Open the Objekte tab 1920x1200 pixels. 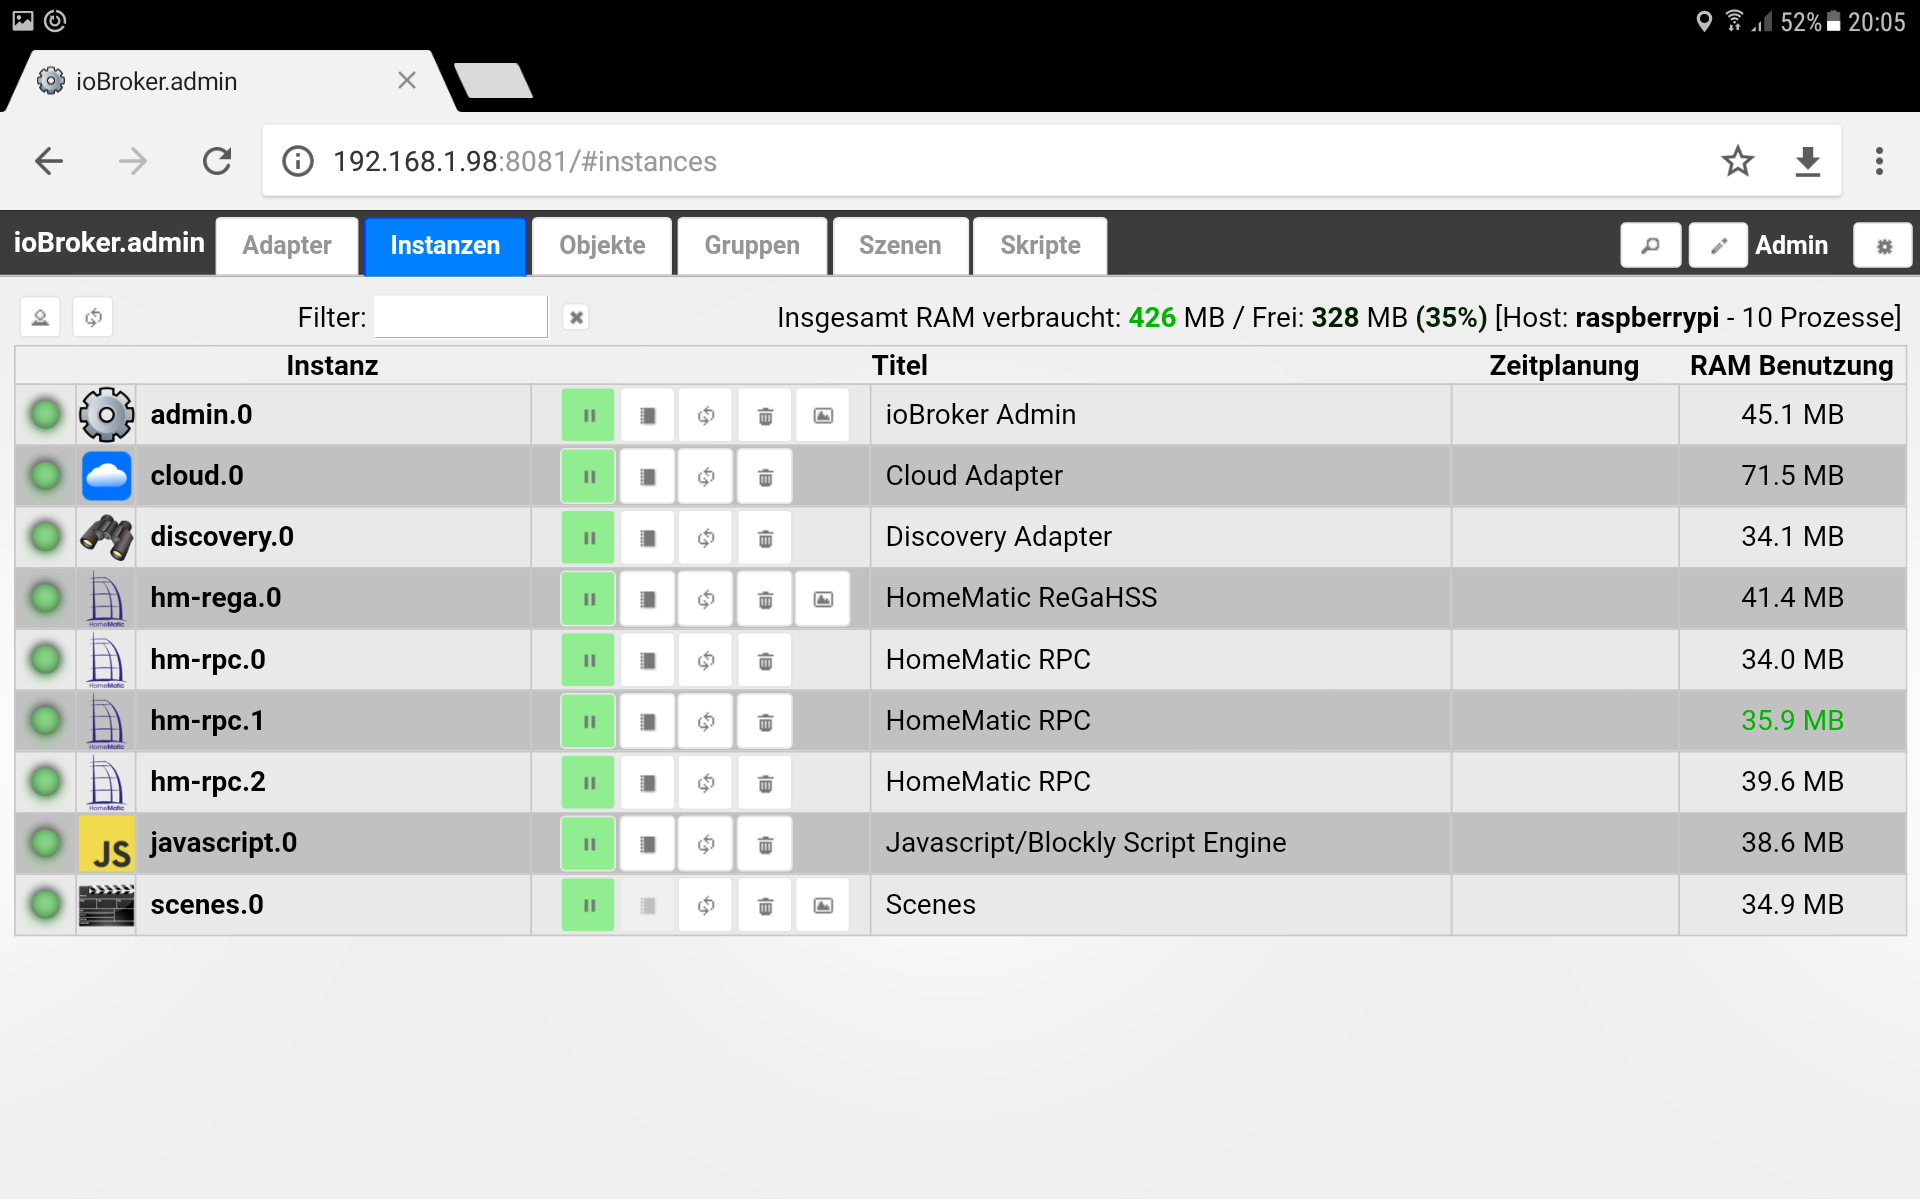[x=602, y=245]
